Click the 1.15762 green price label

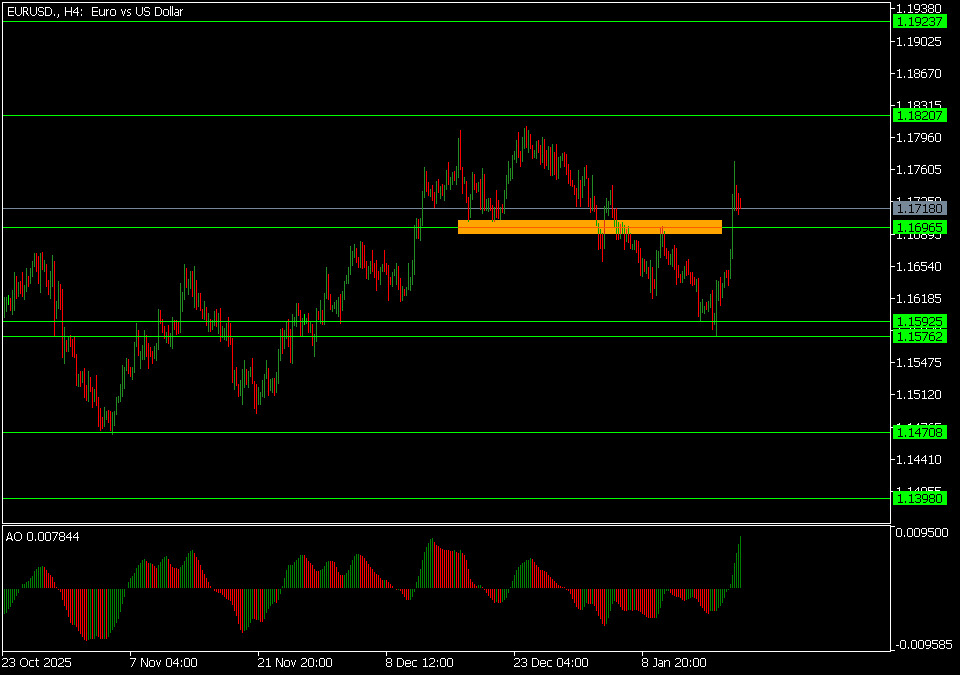[918, 337]
